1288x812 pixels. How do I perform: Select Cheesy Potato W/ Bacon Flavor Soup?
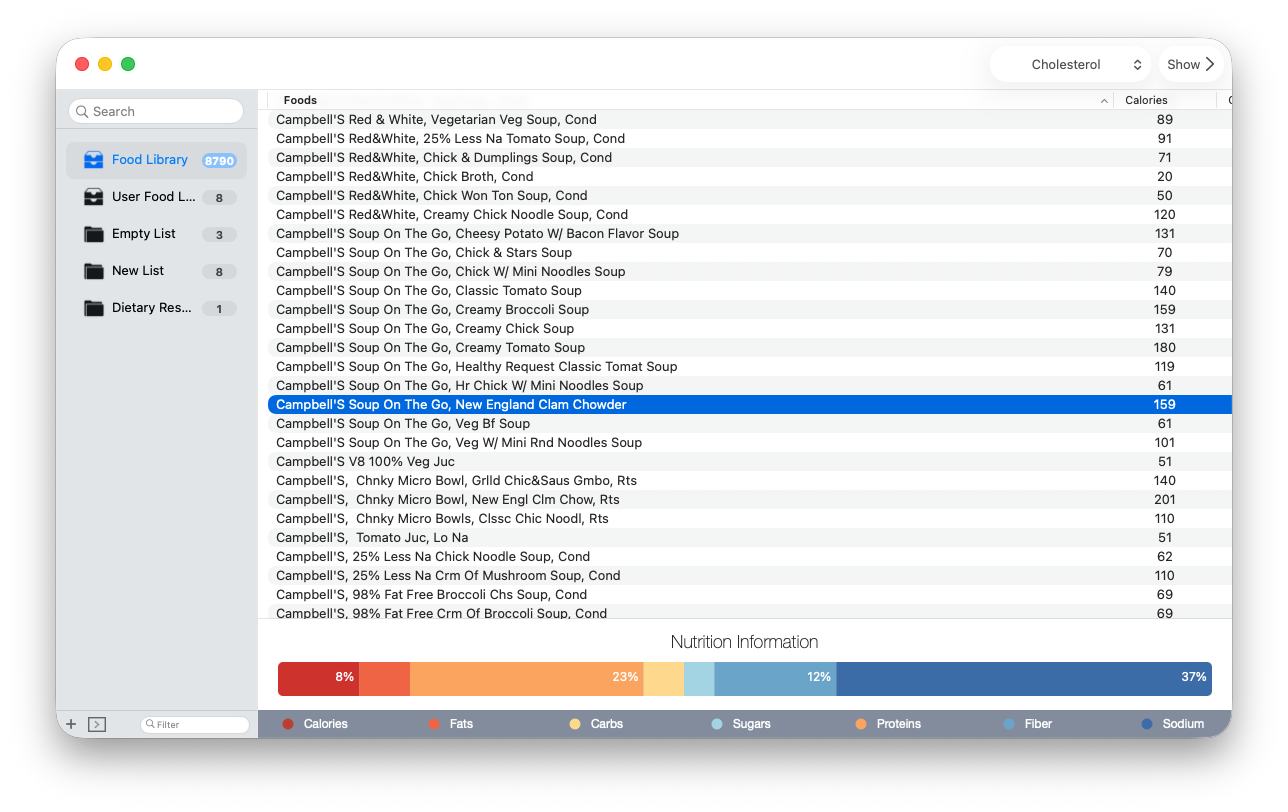(x=750, y=234)
